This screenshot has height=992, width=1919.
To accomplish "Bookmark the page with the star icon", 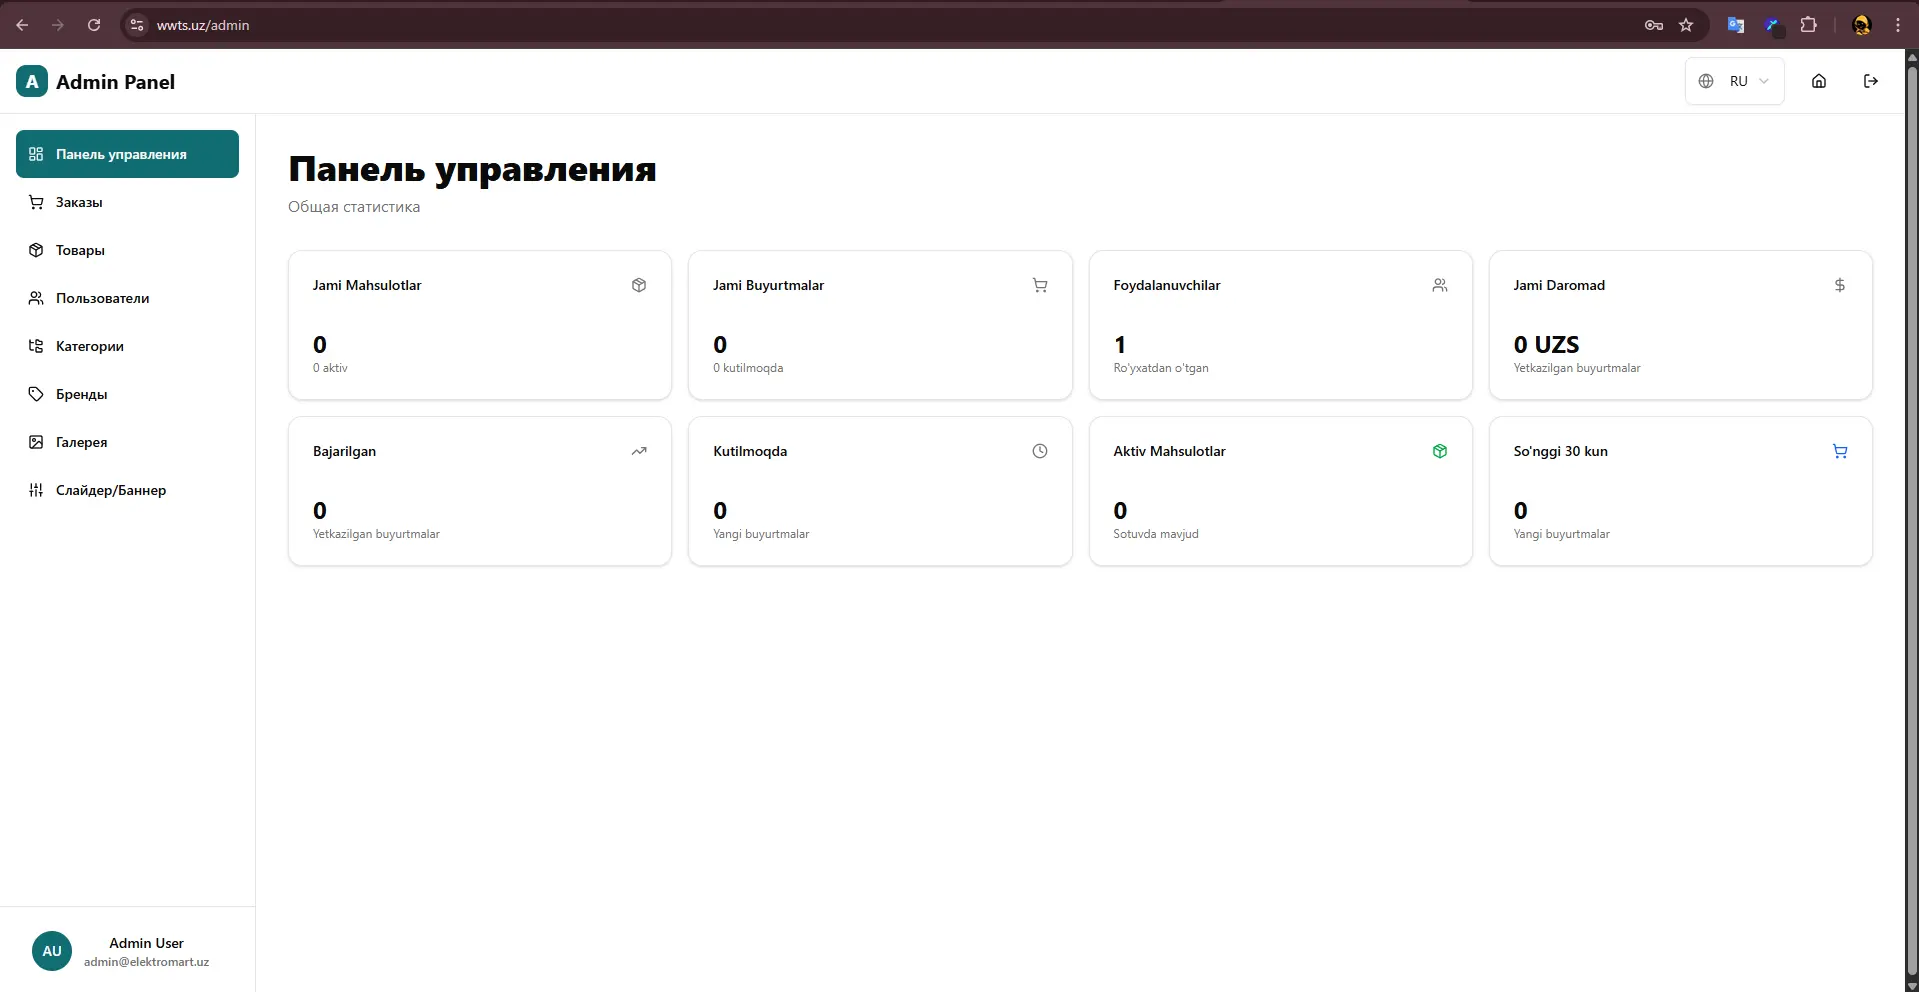I will coord(1686,25).
